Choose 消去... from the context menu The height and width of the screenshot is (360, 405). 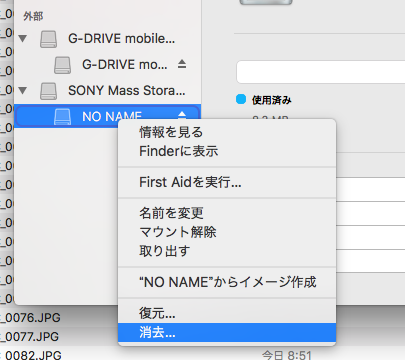point(227,332)
